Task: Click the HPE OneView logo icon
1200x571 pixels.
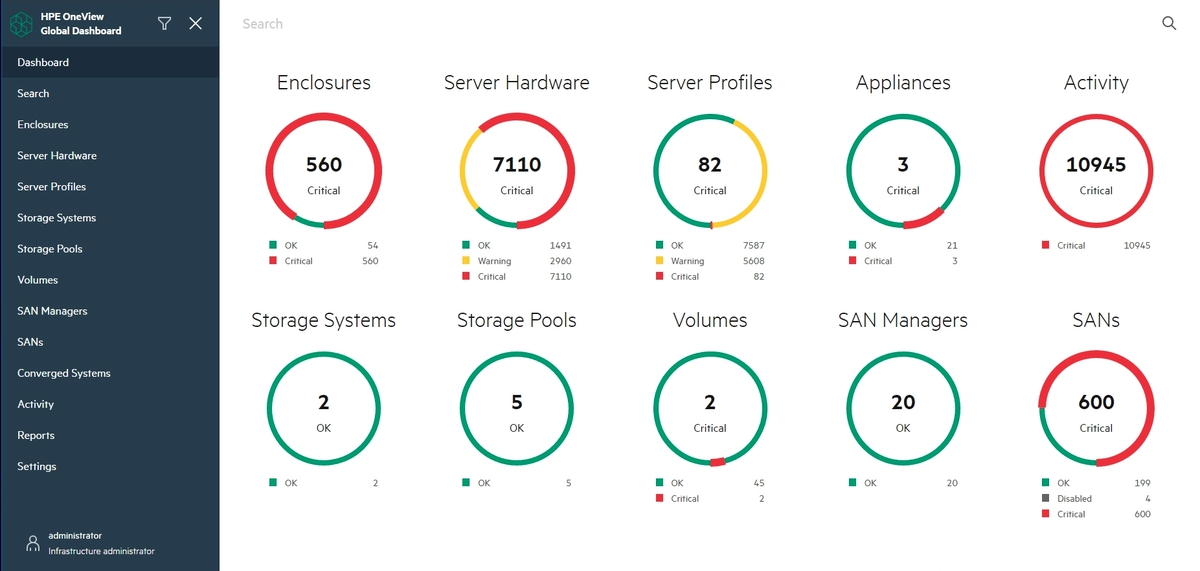Action: (21, 24)
